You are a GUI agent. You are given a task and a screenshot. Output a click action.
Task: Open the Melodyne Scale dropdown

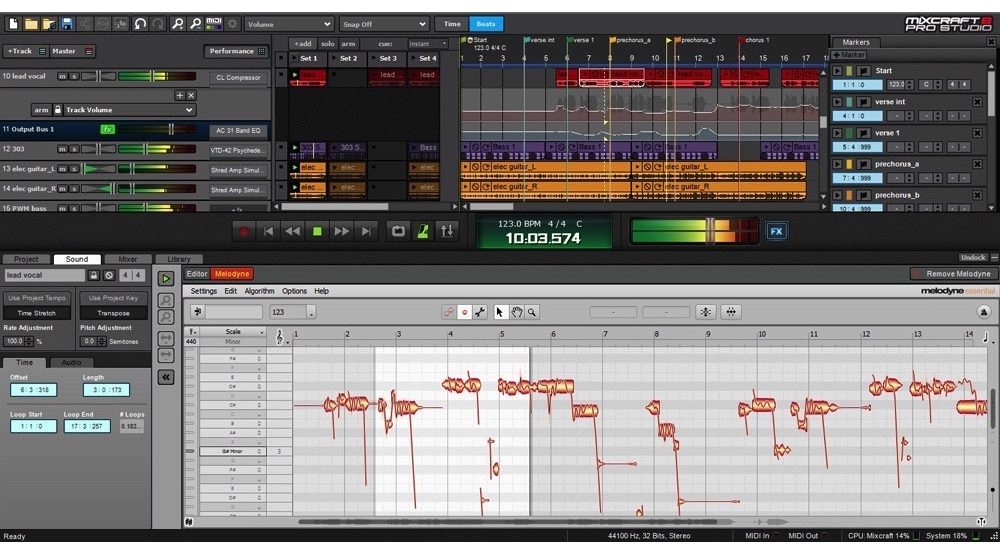pos(233,332)
